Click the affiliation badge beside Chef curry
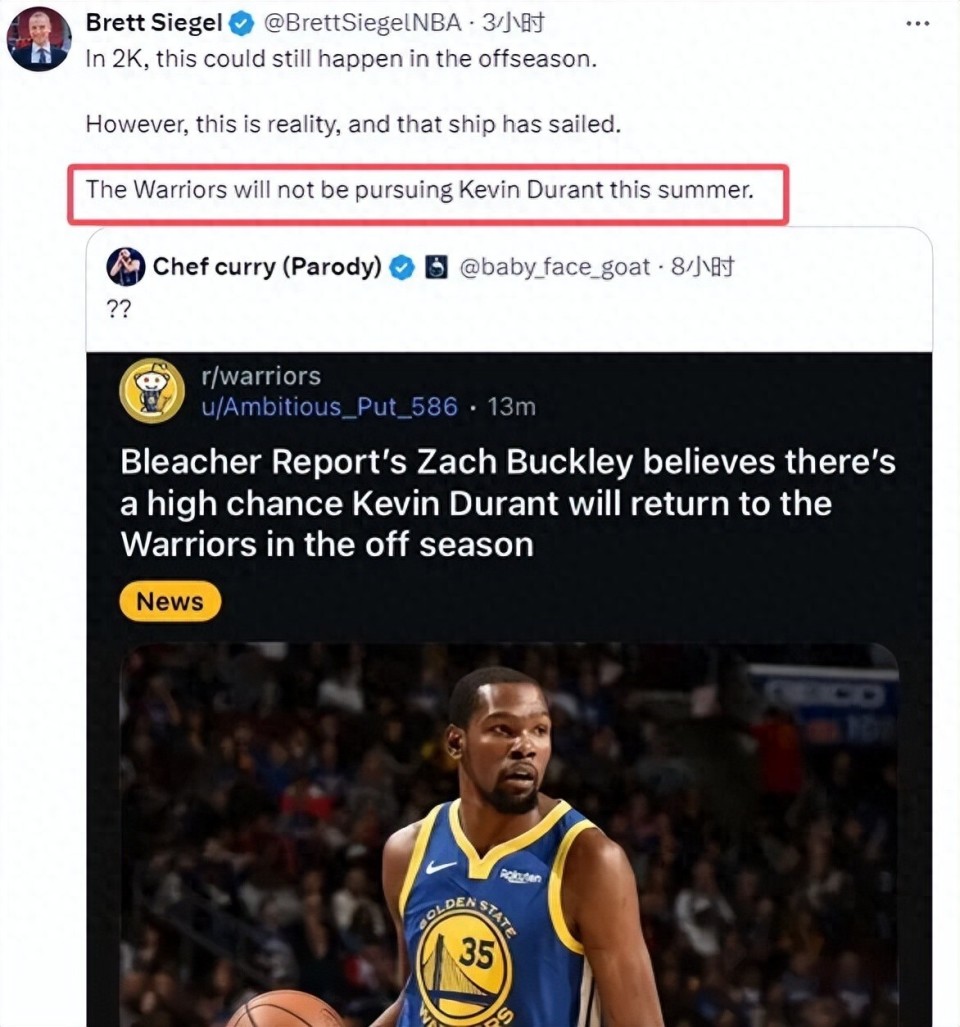 (x=436, y=267)
